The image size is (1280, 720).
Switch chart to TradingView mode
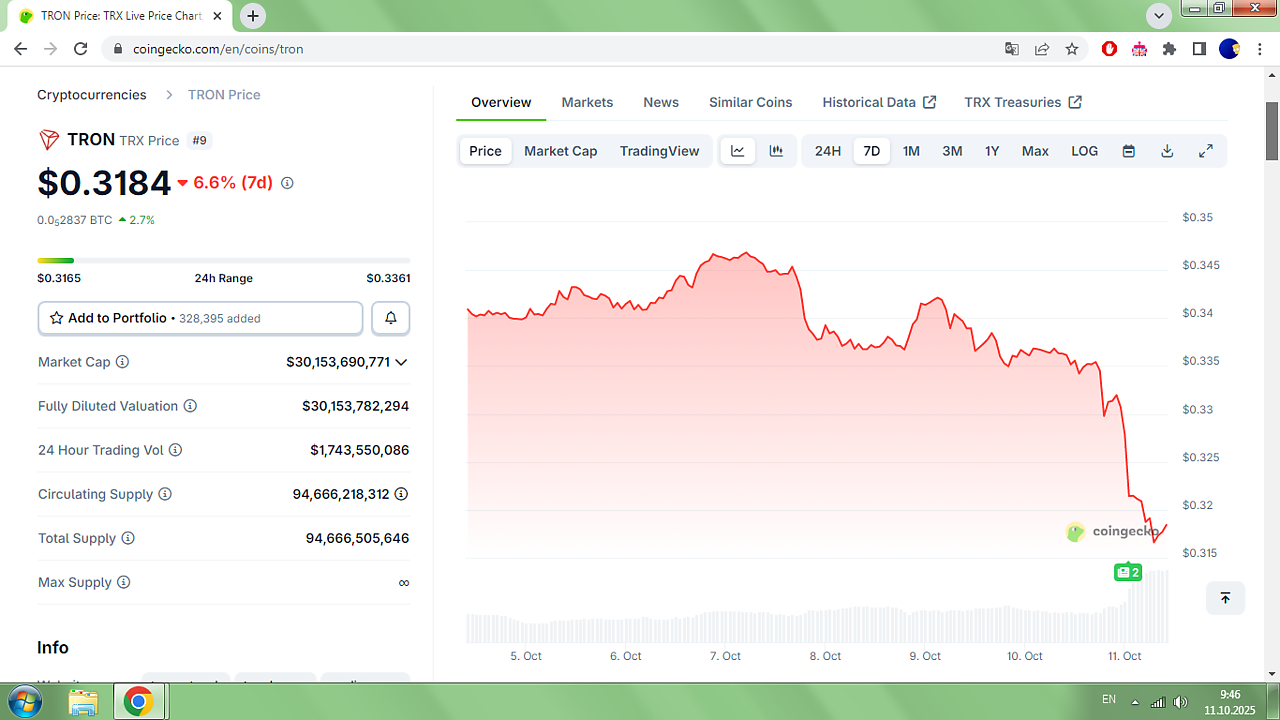(x=659, y=151)
